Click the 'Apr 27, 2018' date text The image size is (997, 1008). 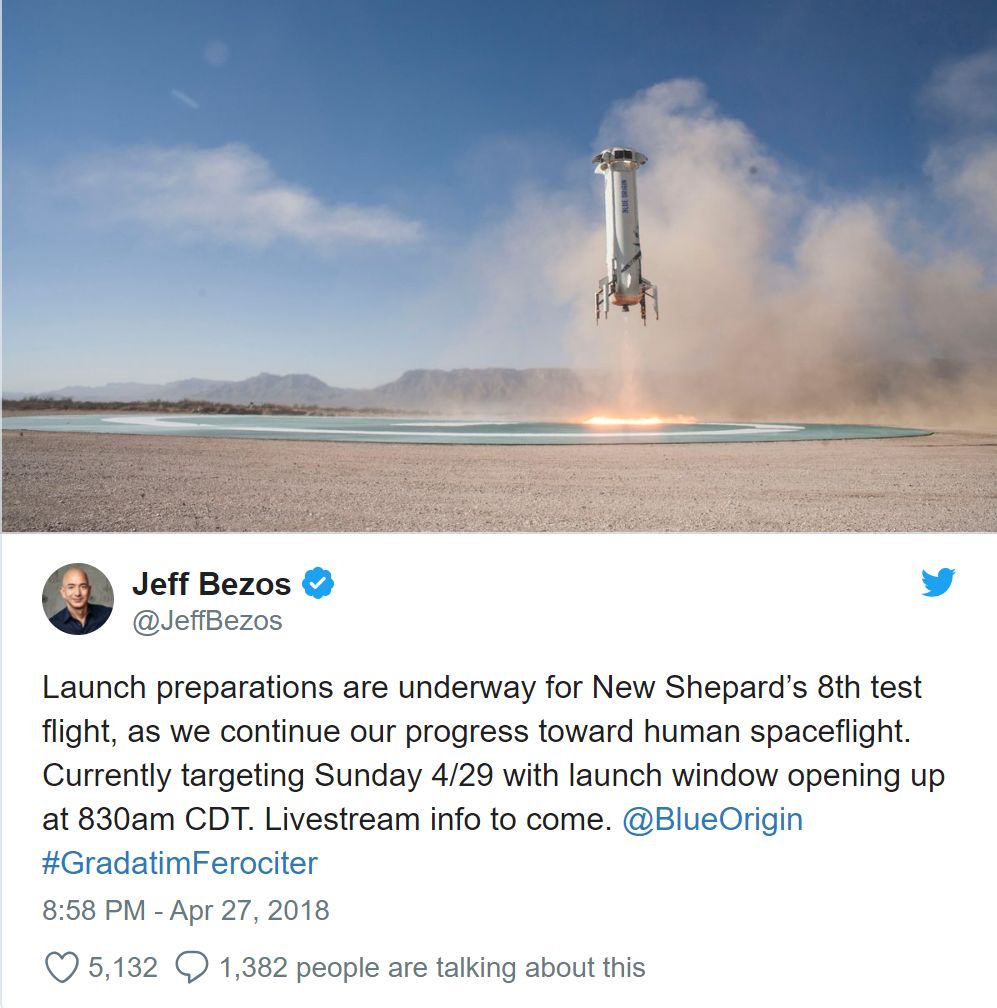point(249,910)
